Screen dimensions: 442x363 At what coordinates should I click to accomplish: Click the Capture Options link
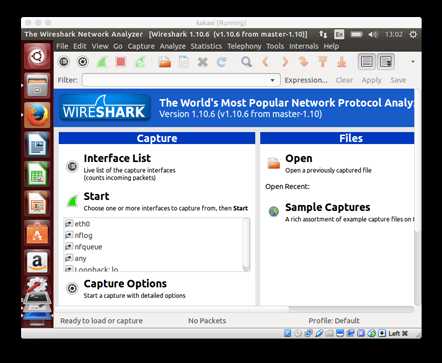click(125, 284)
